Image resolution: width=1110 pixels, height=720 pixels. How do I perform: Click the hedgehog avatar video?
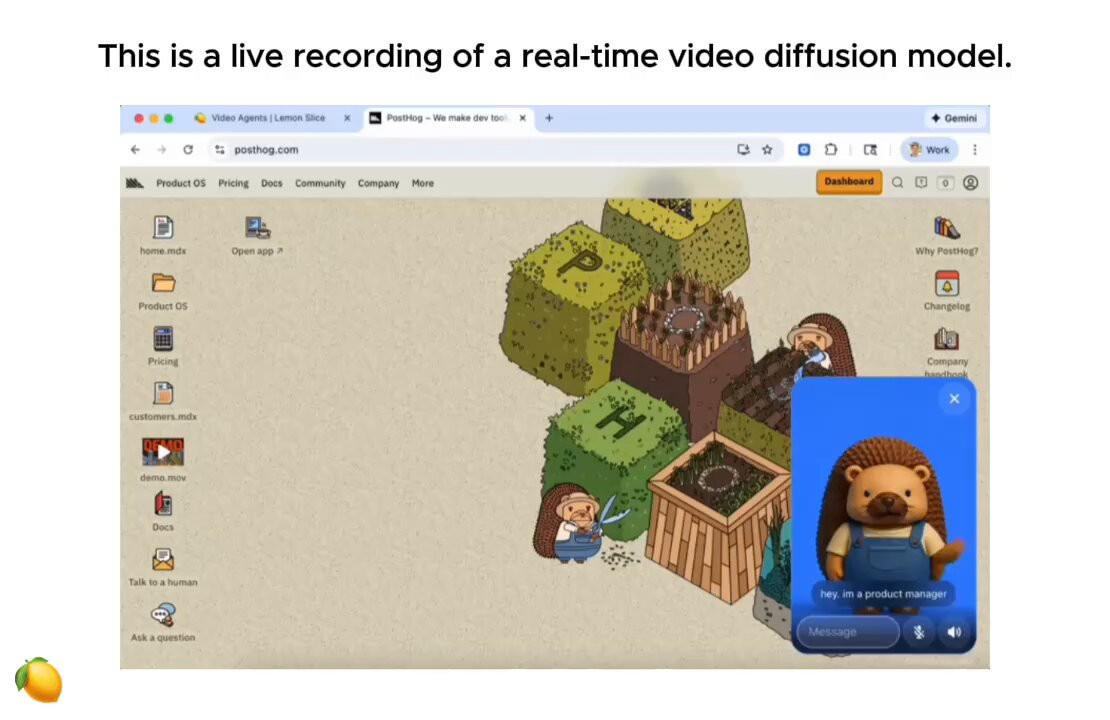883,513
